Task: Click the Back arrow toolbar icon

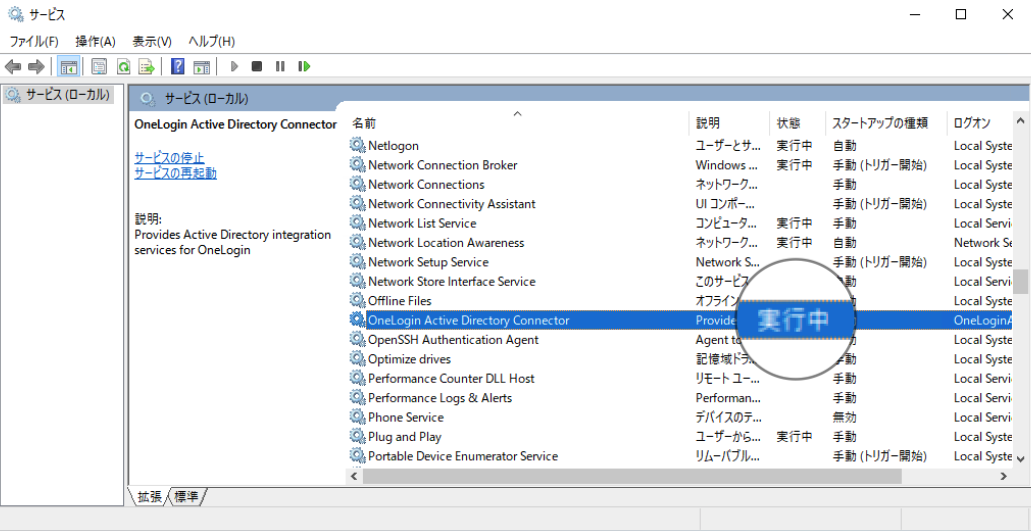Action: pyautogui.click(x=13, y=66)
